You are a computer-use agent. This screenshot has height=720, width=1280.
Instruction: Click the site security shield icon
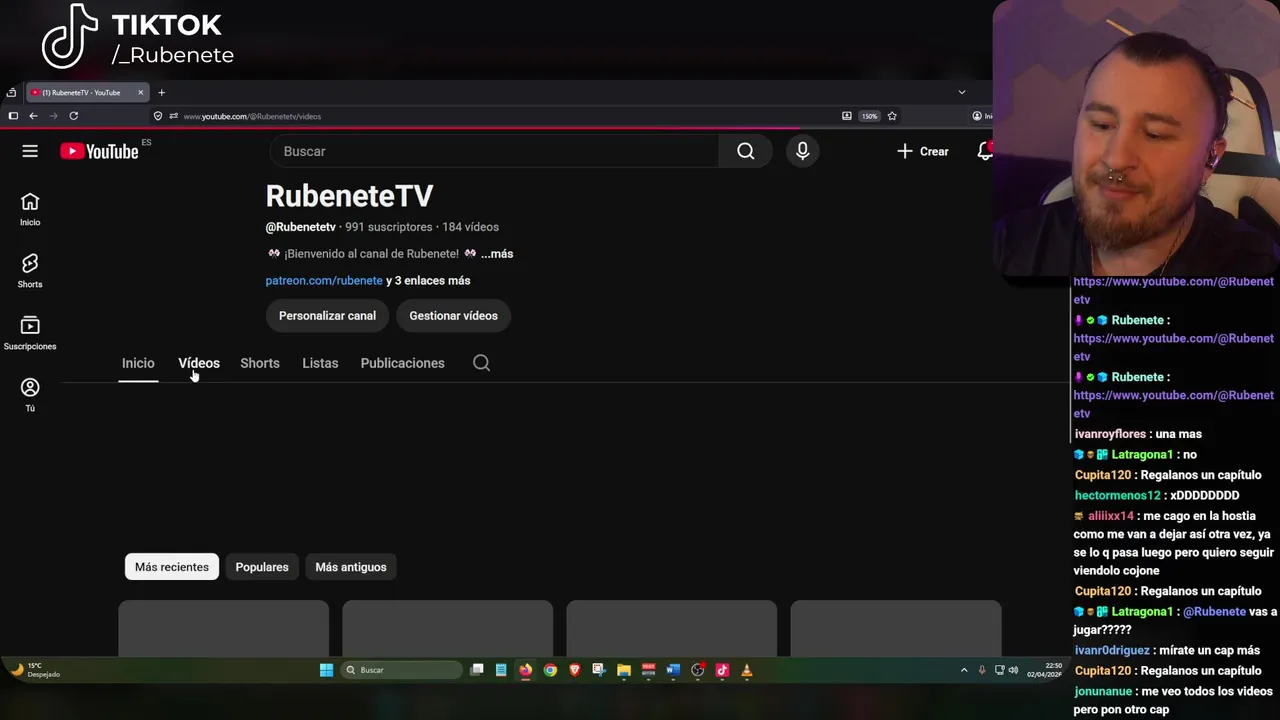pyautogui.click(x=158, y=116)
